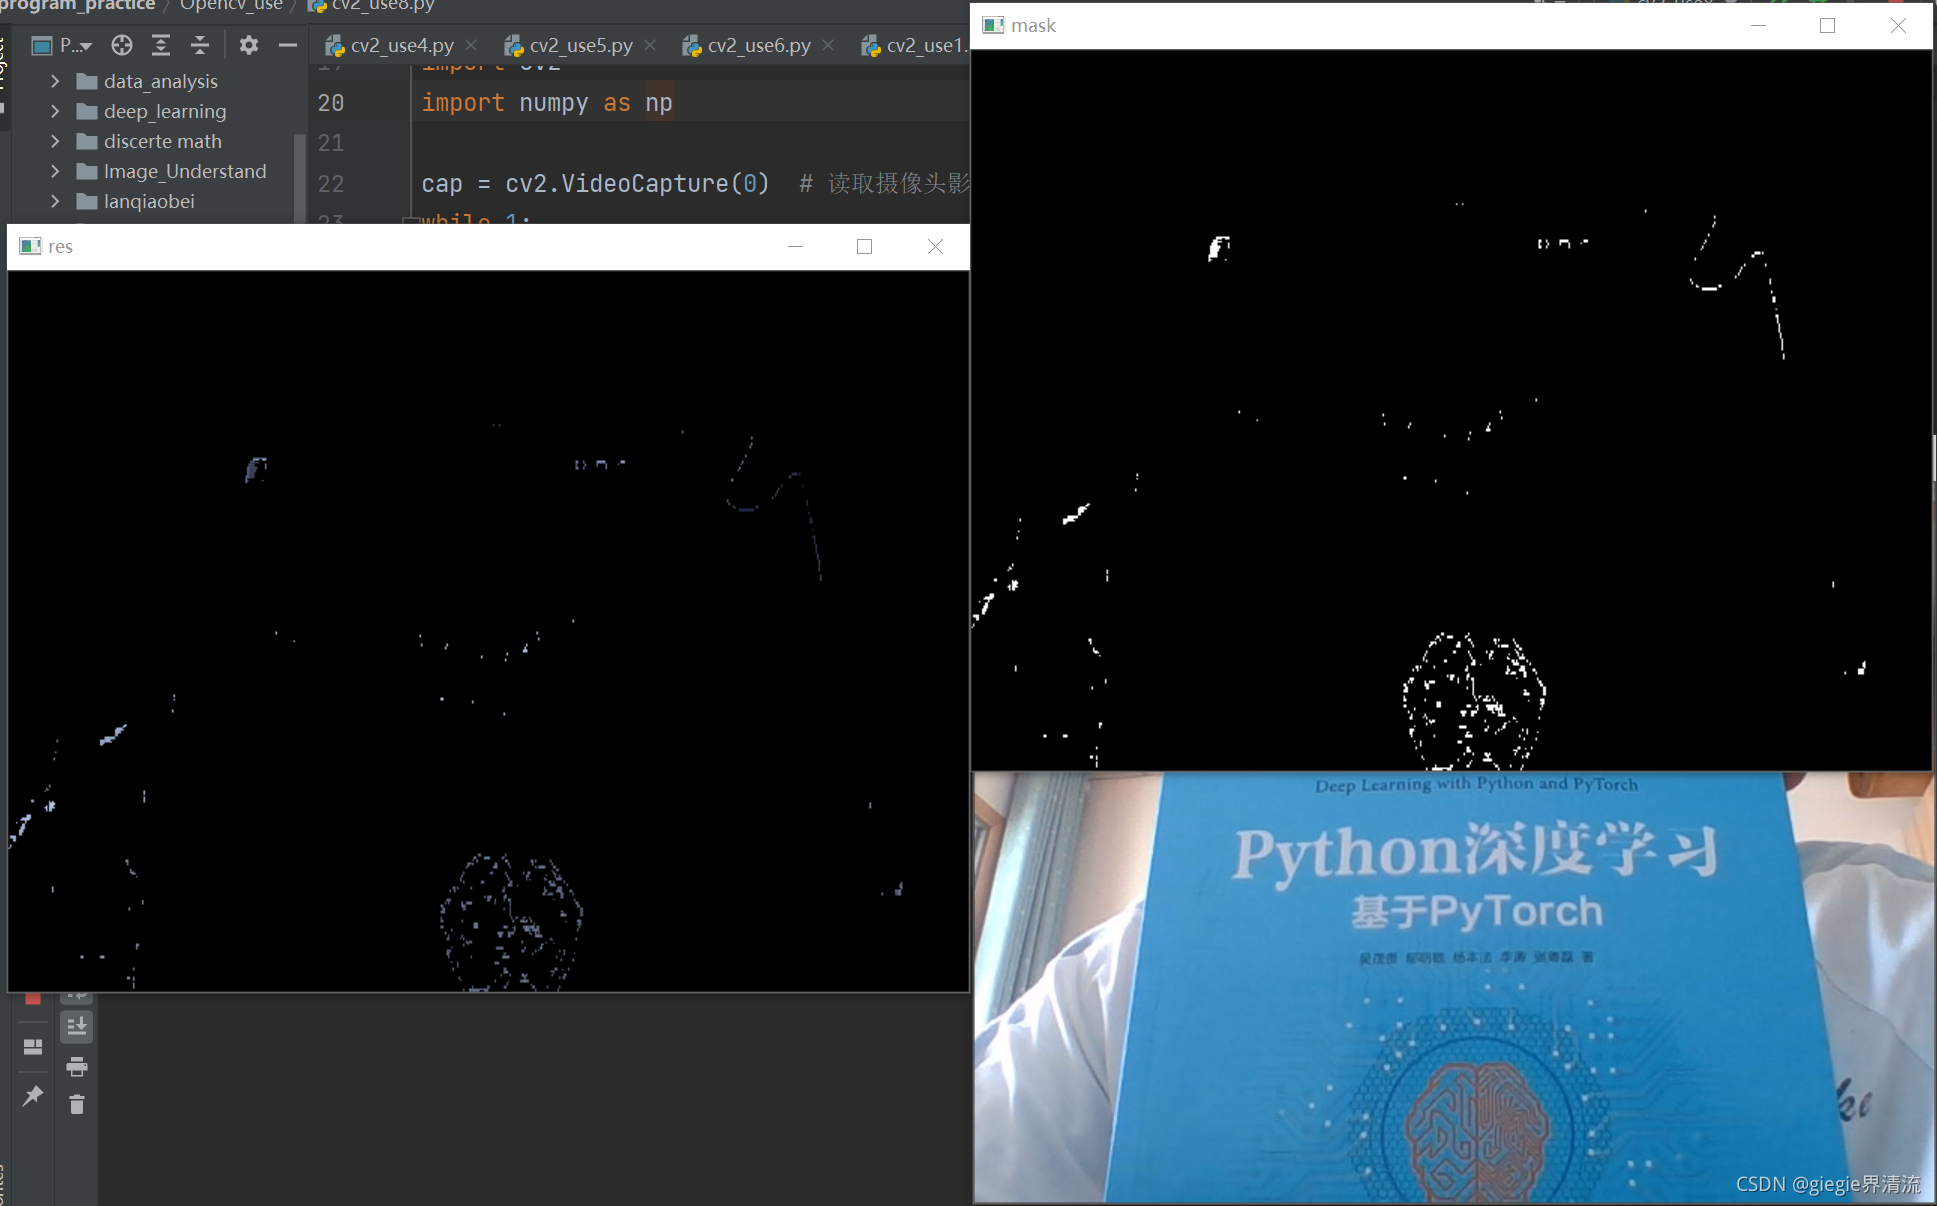Click the layout icon in Run panel
The image size is (1937, 1206).
pyautogui.click(x=33, y=1047)
